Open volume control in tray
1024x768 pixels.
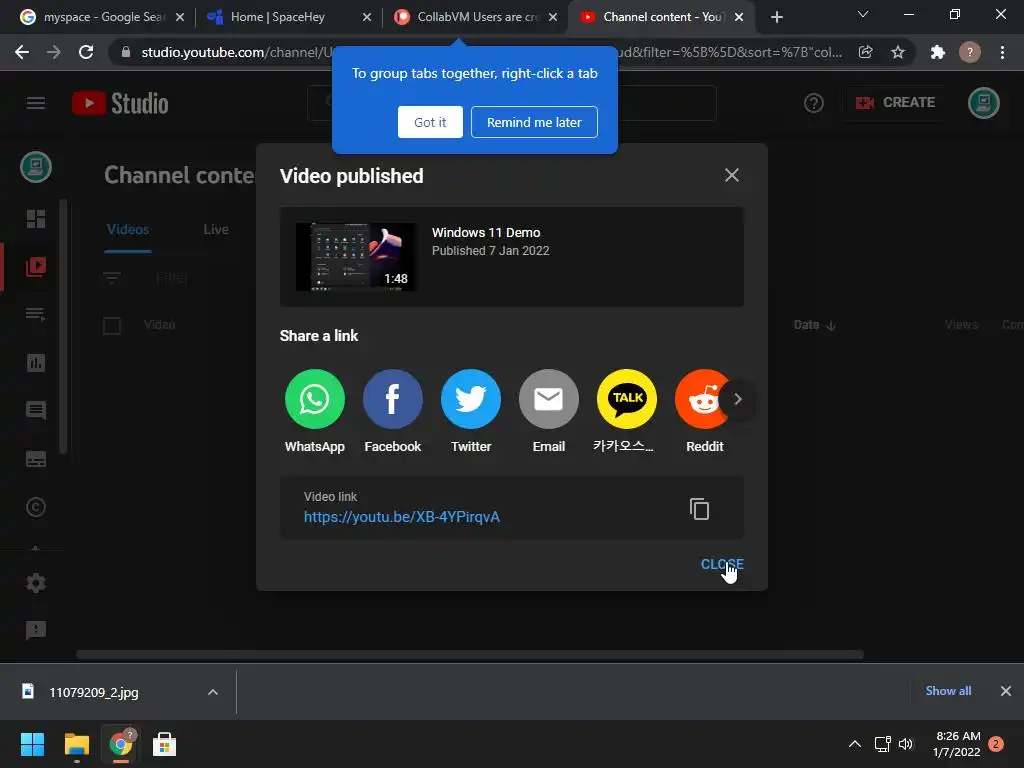906,744
